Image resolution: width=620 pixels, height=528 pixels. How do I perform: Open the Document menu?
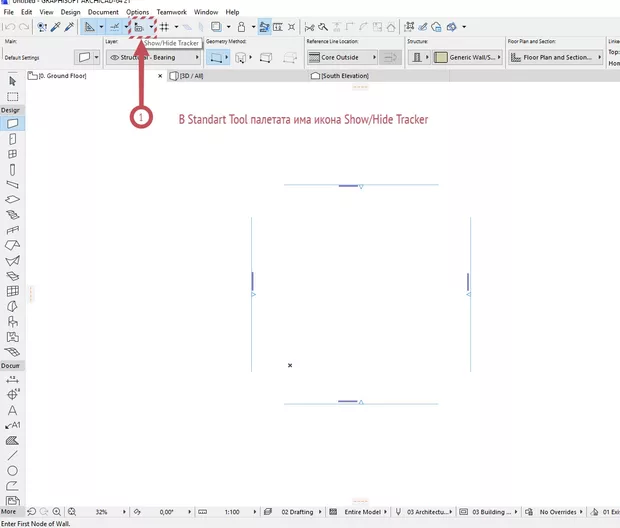click(103, 12)
